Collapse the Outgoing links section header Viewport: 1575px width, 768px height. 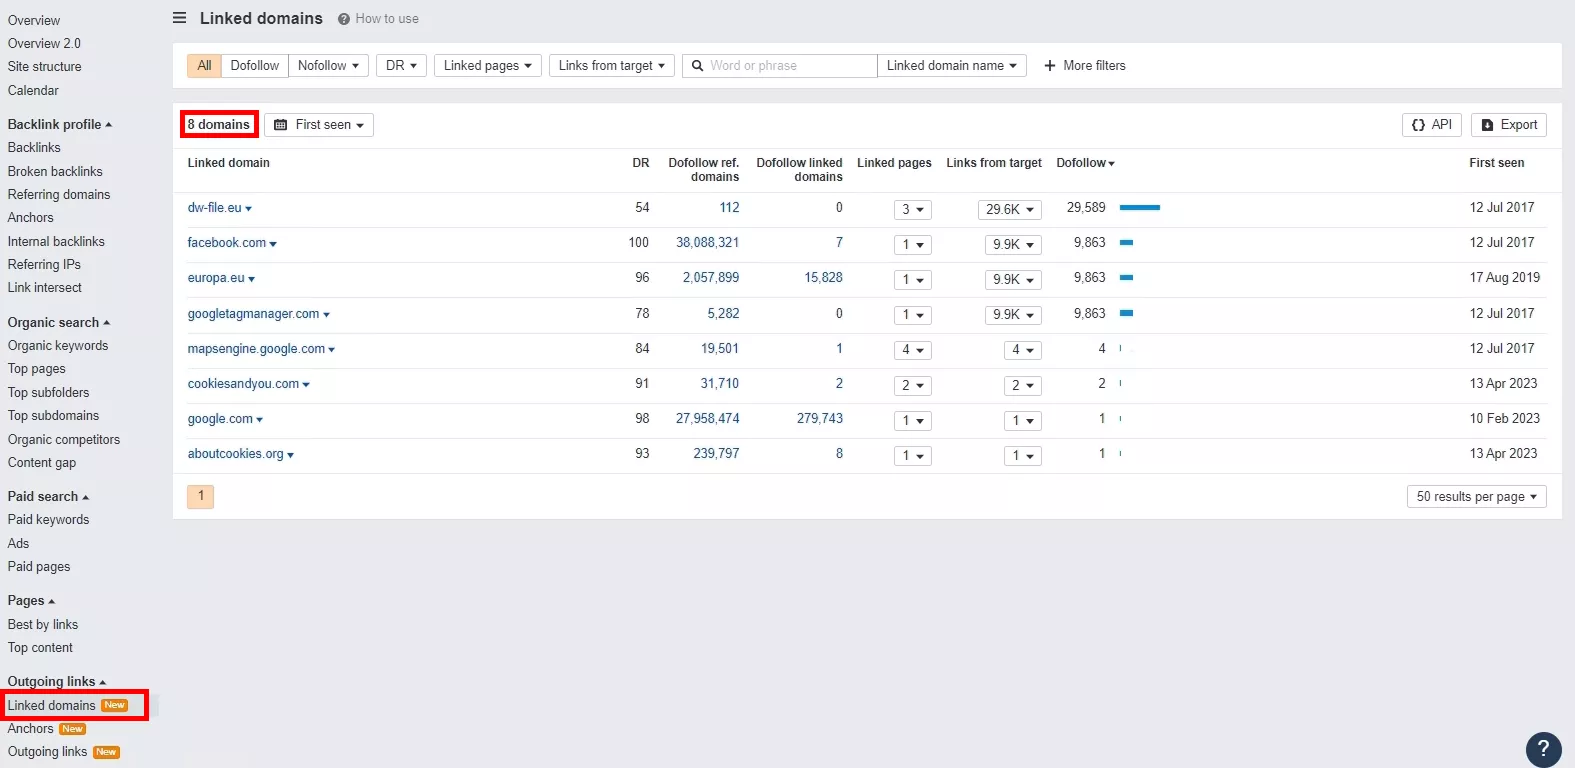point(57,682)
